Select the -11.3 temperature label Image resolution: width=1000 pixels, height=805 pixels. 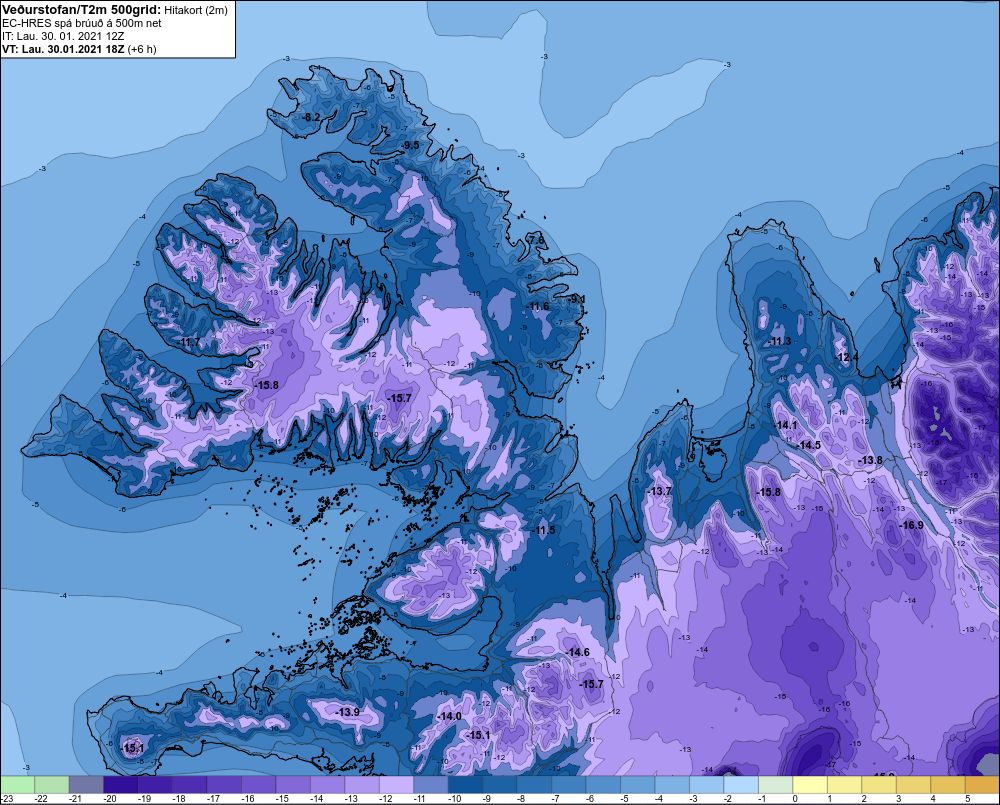(779, 341)
